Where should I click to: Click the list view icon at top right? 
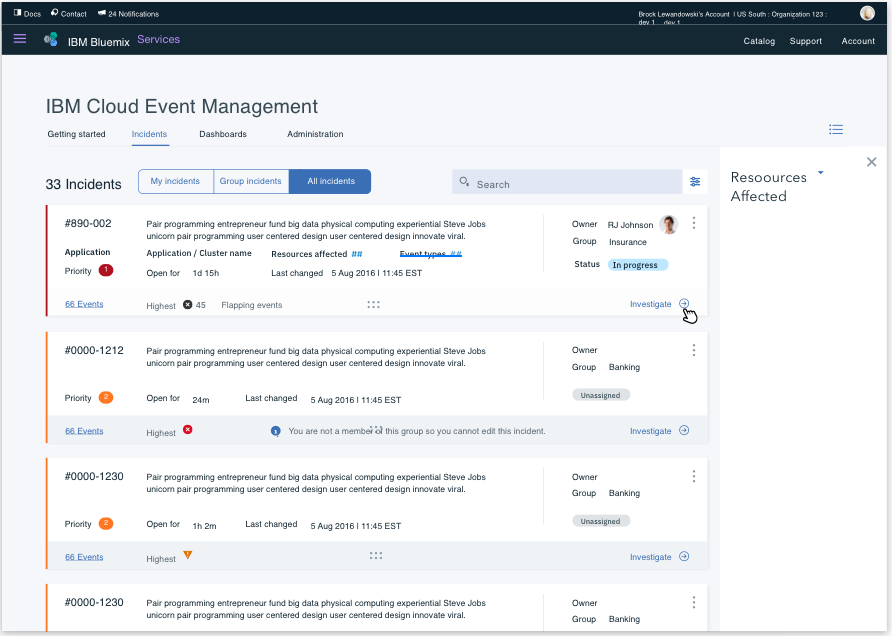tap(836, 130)
